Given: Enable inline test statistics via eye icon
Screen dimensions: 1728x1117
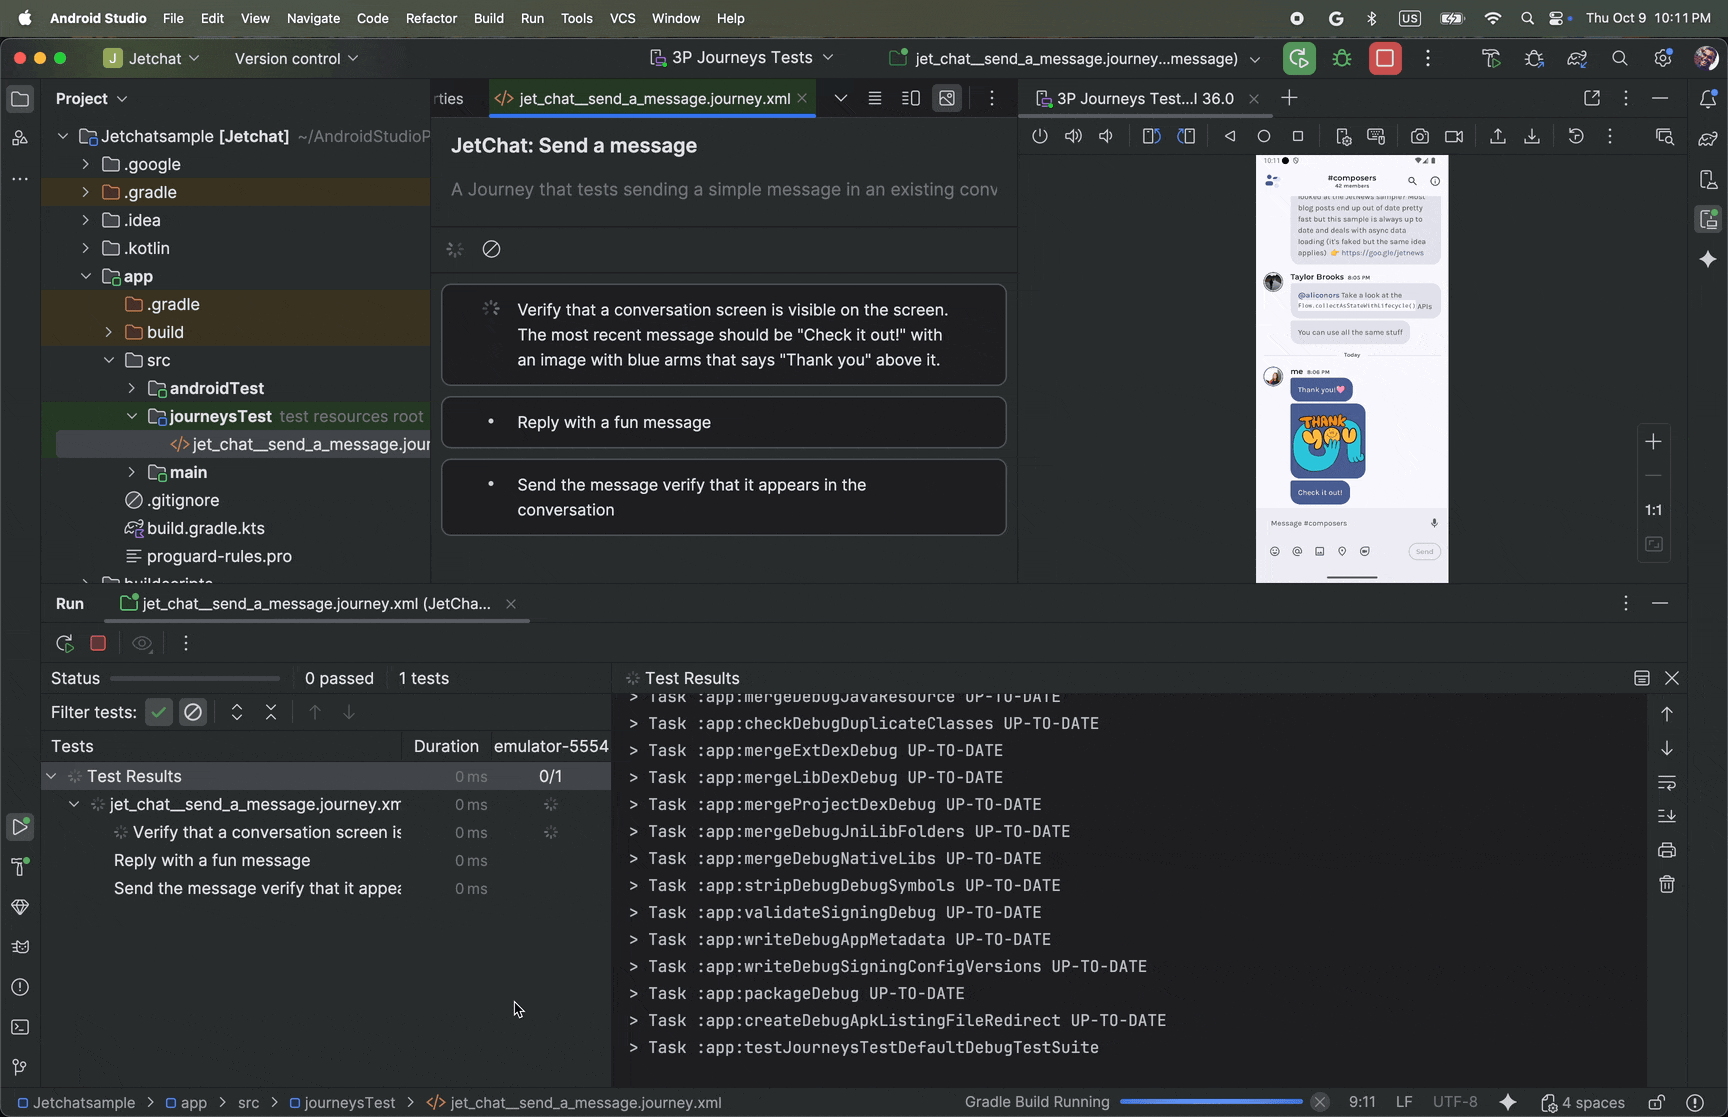Looking at the screenshot, I should [x=142, y=643].
